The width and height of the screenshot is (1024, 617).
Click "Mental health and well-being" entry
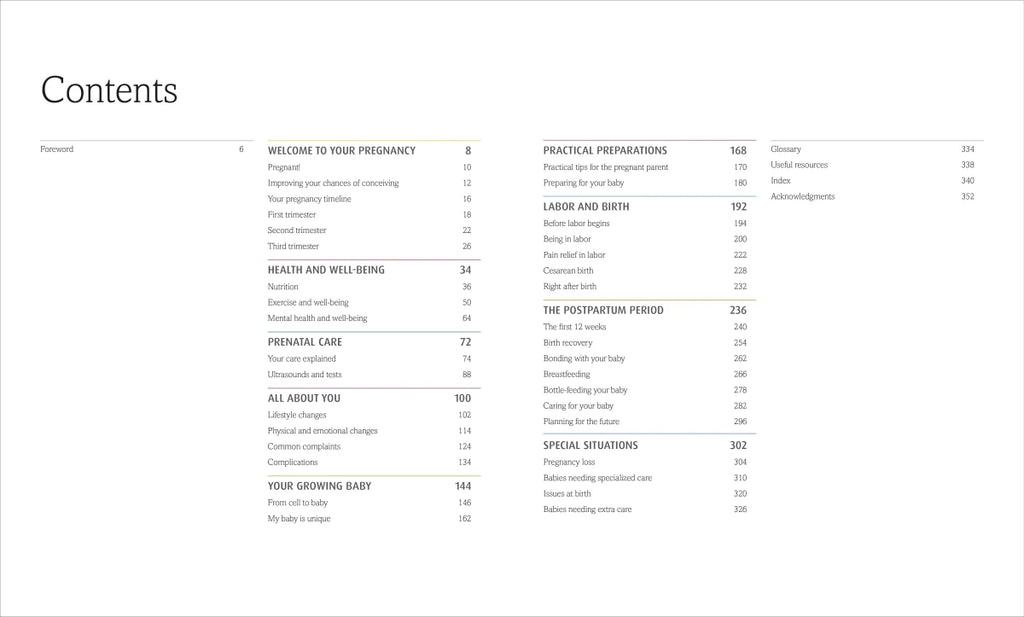(317, 318)
